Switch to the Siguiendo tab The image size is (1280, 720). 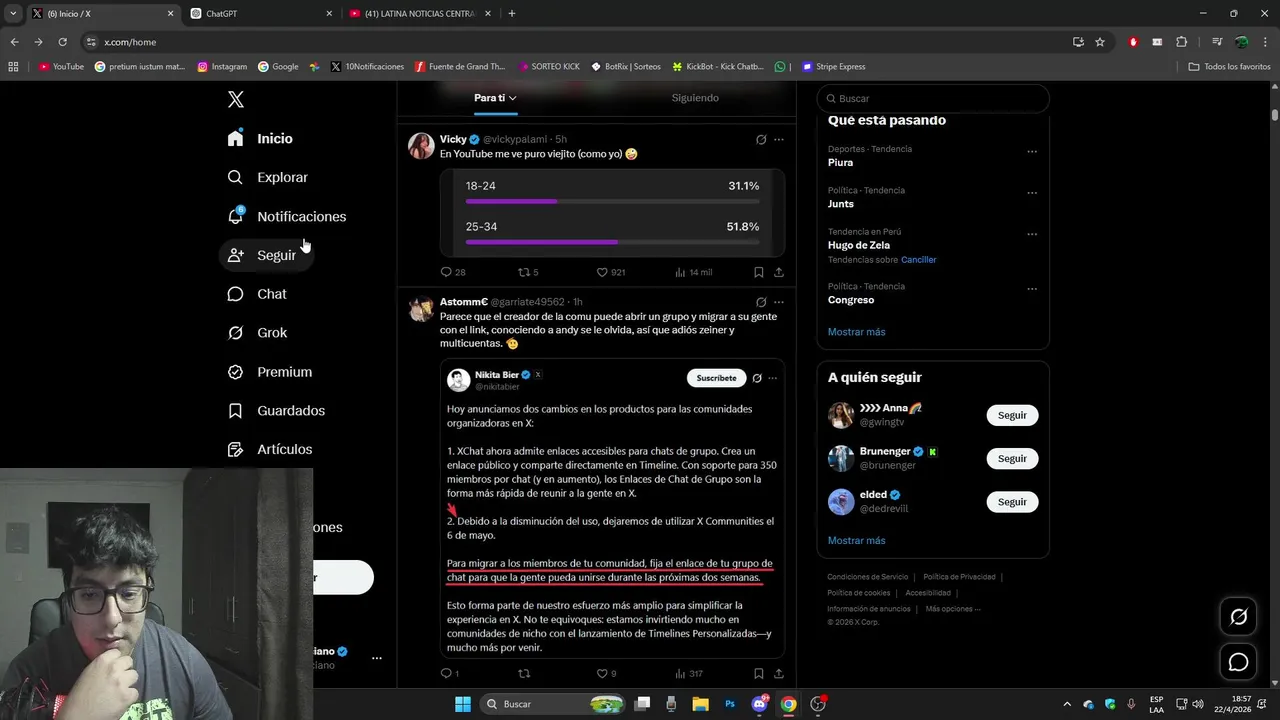click(x=695, y=98)
